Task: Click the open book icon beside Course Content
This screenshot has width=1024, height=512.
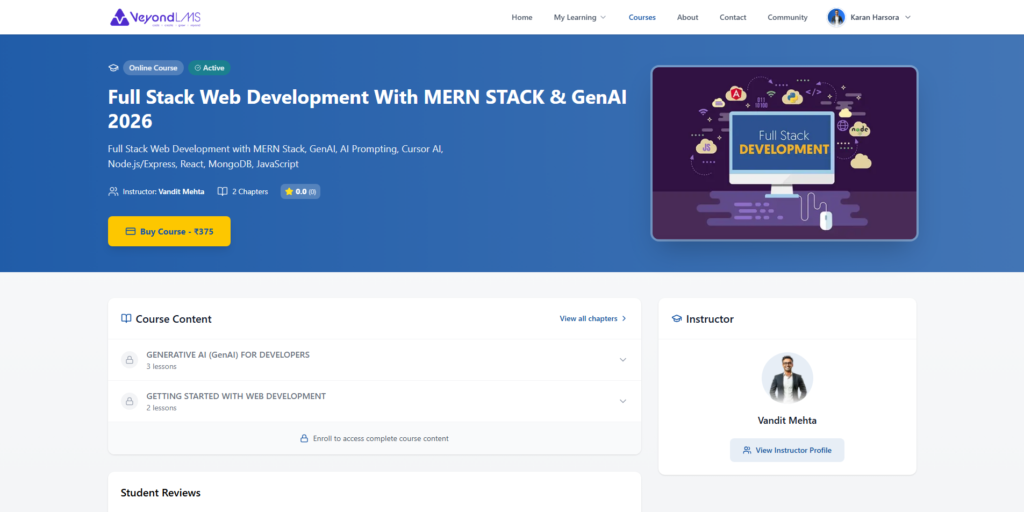Action: click(x=126, y=319)
